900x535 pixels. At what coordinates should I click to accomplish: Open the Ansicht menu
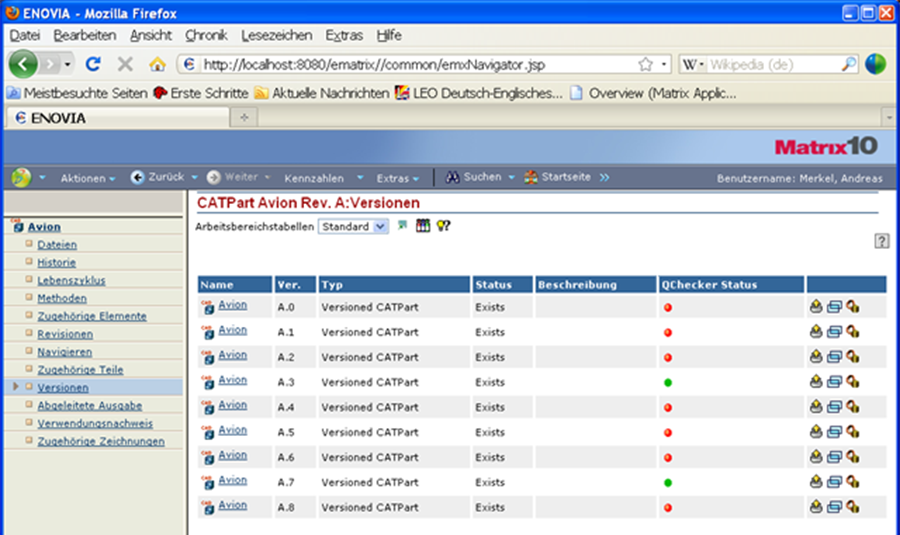pyautogui.click(x=150, y=36)
